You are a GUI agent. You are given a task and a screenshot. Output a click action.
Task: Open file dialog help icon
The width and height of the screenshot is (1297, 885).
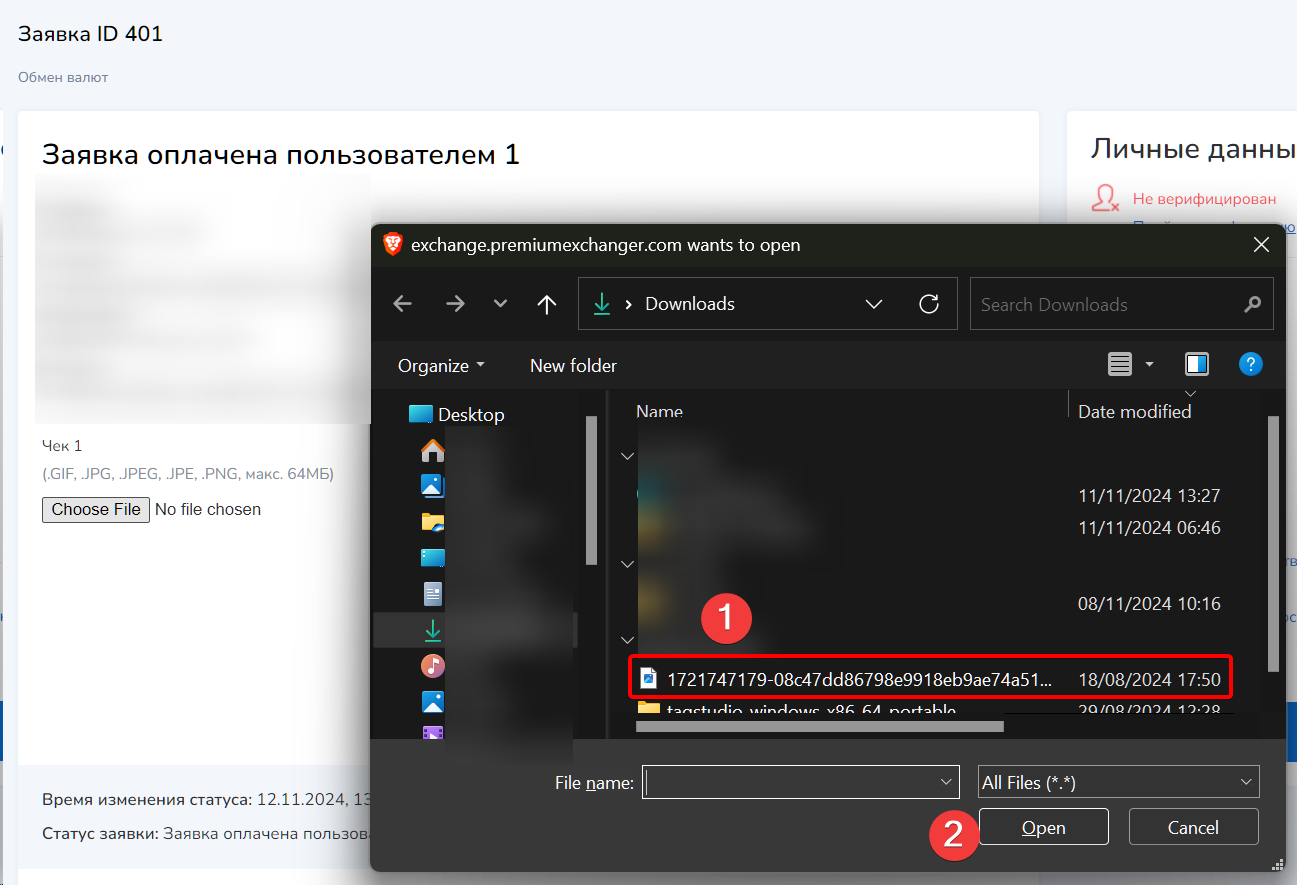pyautogui.click(x=1250, y=364)
